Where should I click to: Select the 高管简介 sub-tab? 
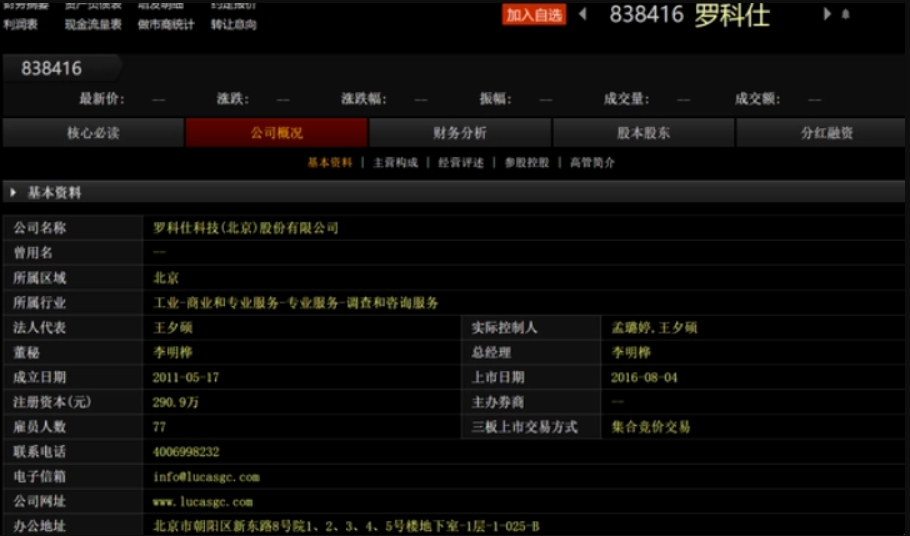592,162
